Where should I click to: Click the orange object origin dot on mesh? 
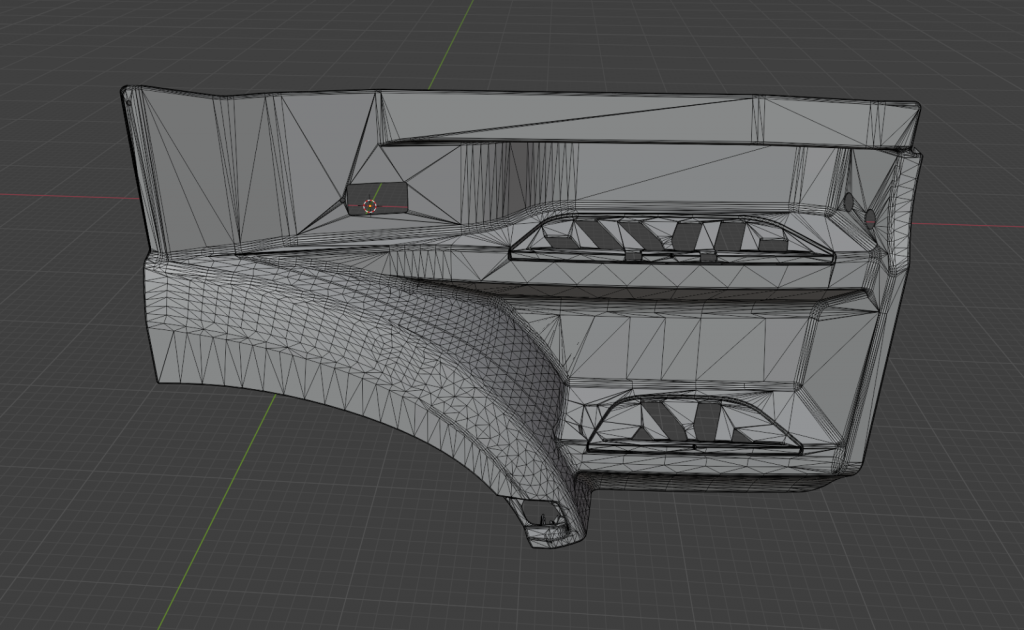(x=370, y=206)
